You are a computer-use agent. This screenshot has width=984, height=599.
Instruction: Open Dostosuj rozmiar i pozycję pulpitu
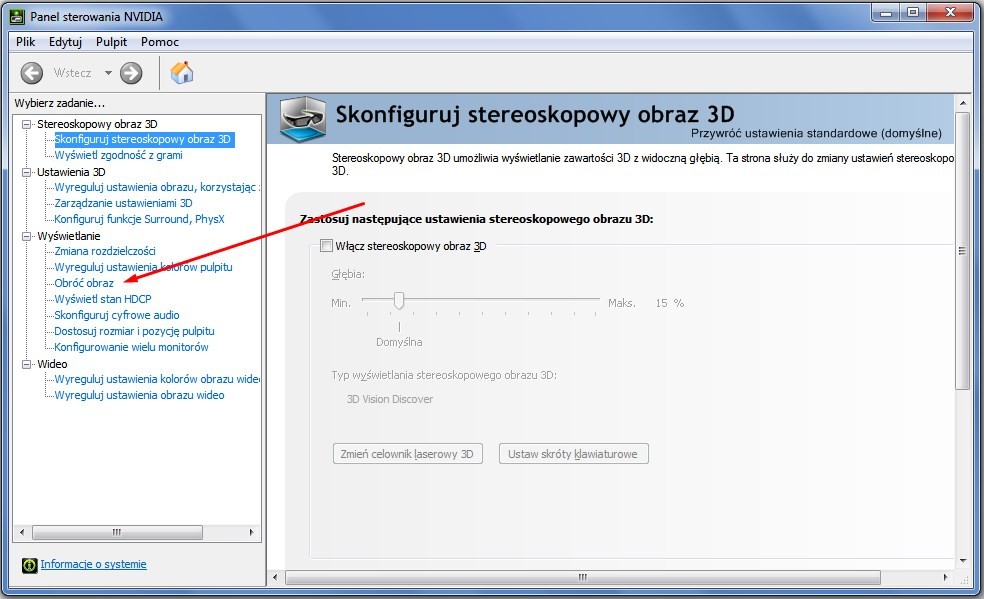point(134,331)
